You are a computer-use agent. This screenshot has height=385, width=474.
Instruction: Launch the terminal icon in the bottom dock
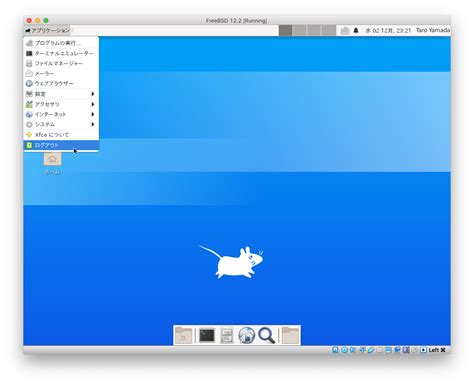pos(207,335)
